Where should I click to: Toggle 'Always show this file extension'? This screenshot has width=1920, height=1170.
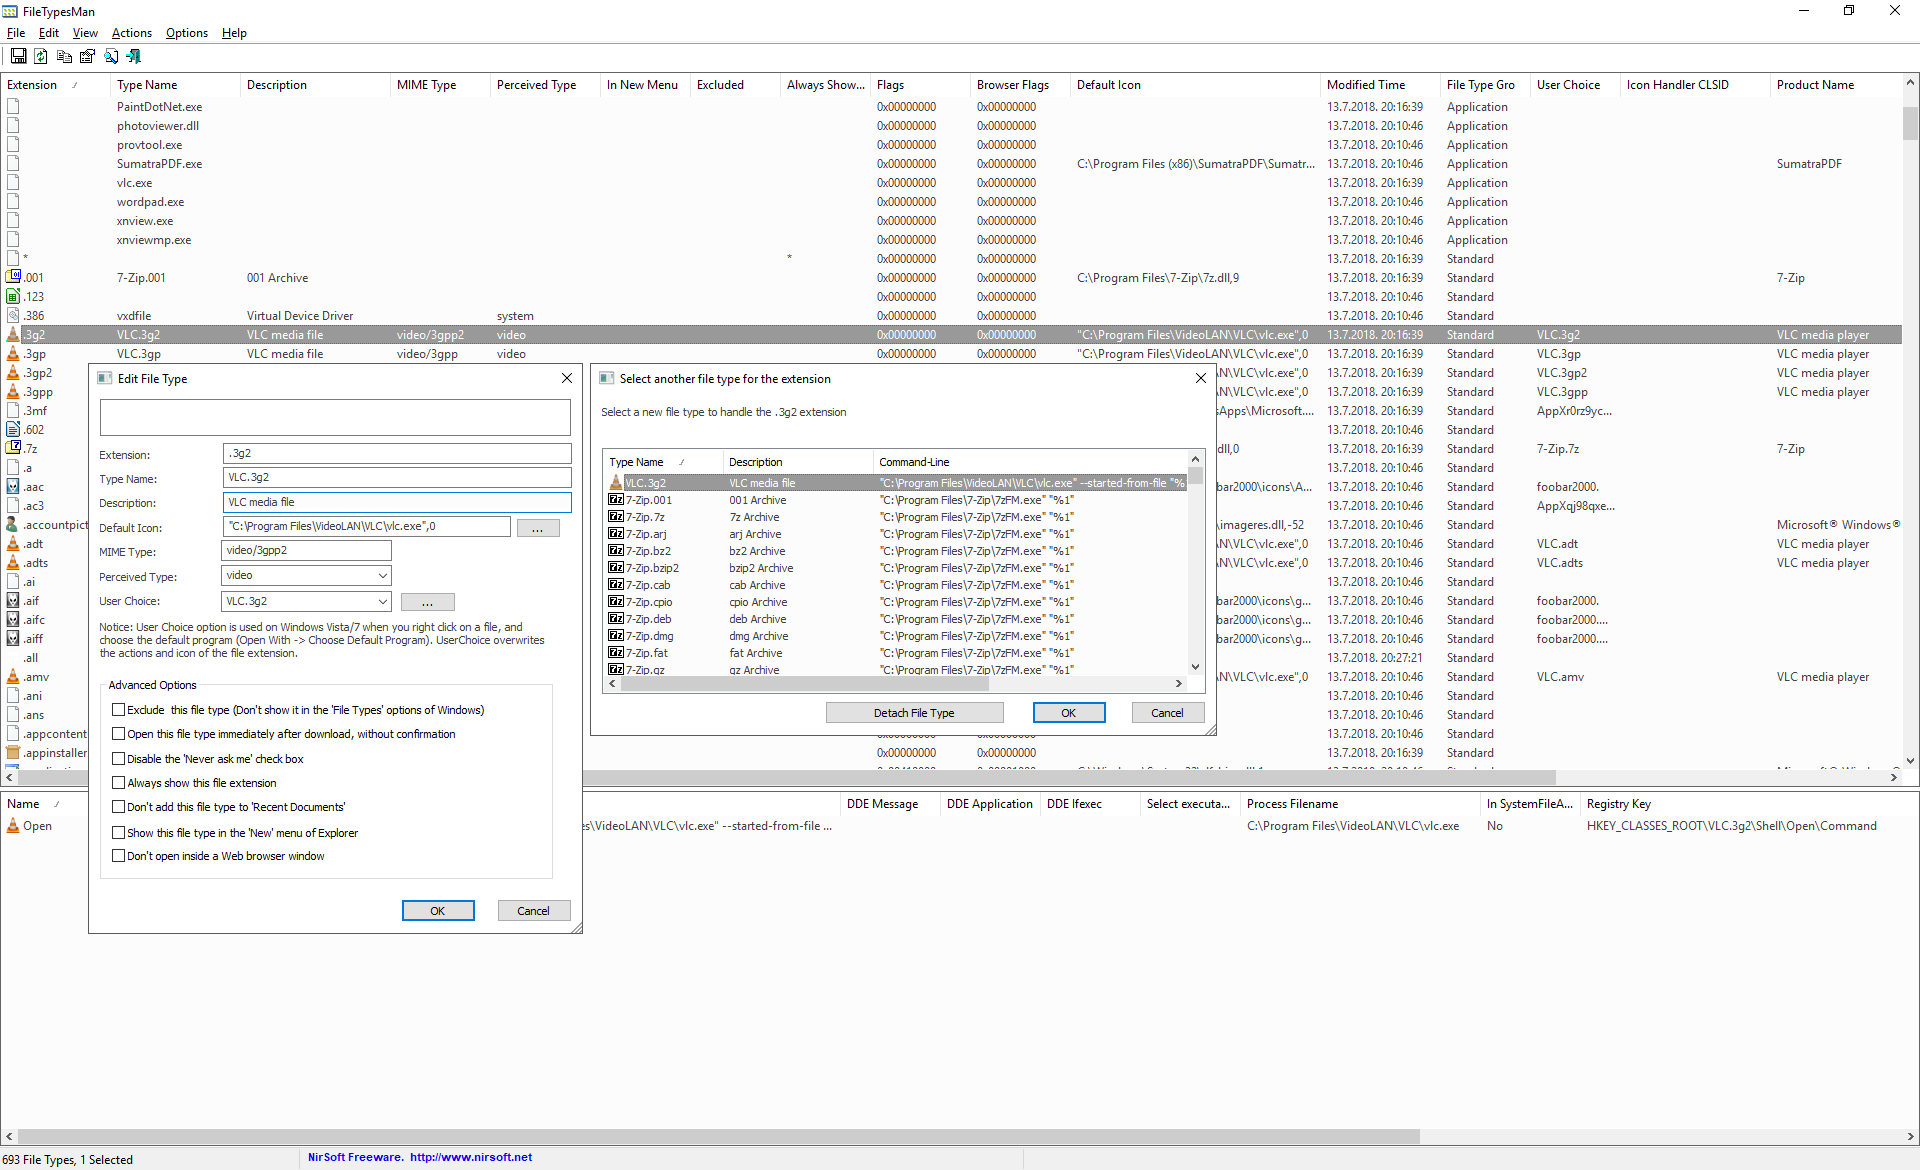pos(119,783)
